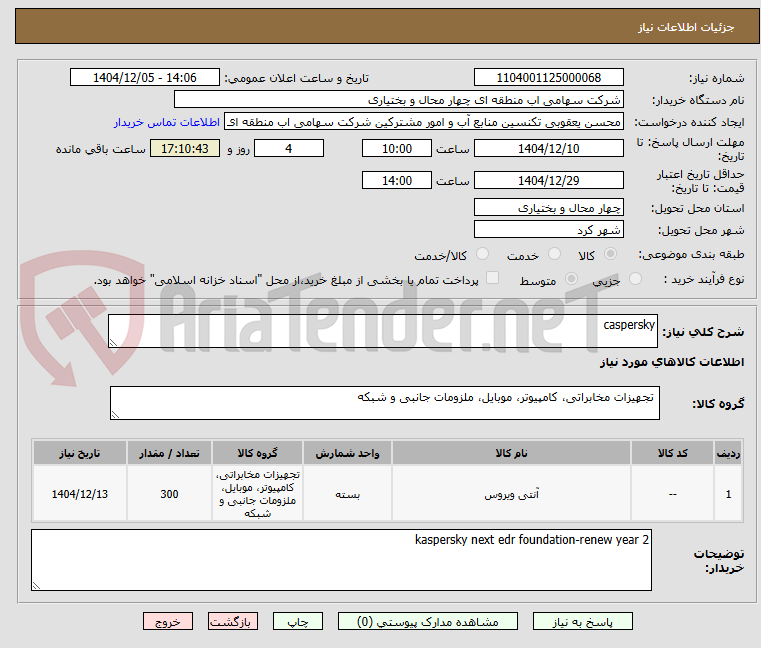Click the request creator name field

424,122
